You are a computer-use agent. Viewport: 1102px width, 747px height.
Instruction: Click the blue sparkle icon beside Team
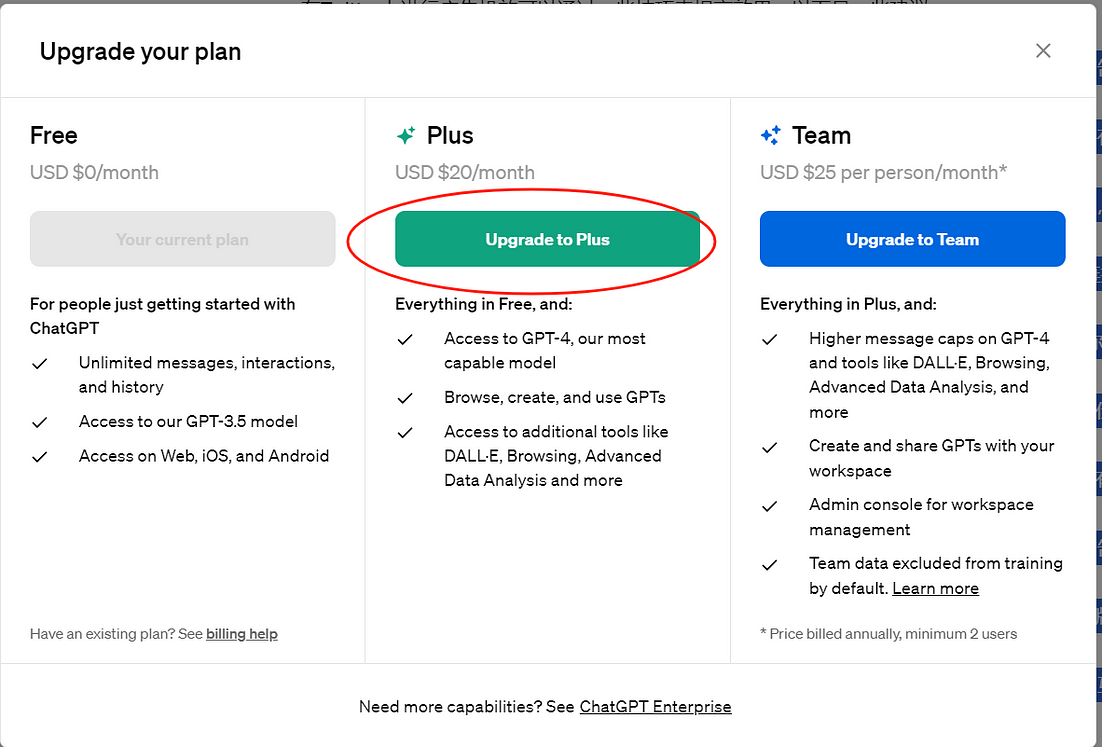[x=771, y=135]
